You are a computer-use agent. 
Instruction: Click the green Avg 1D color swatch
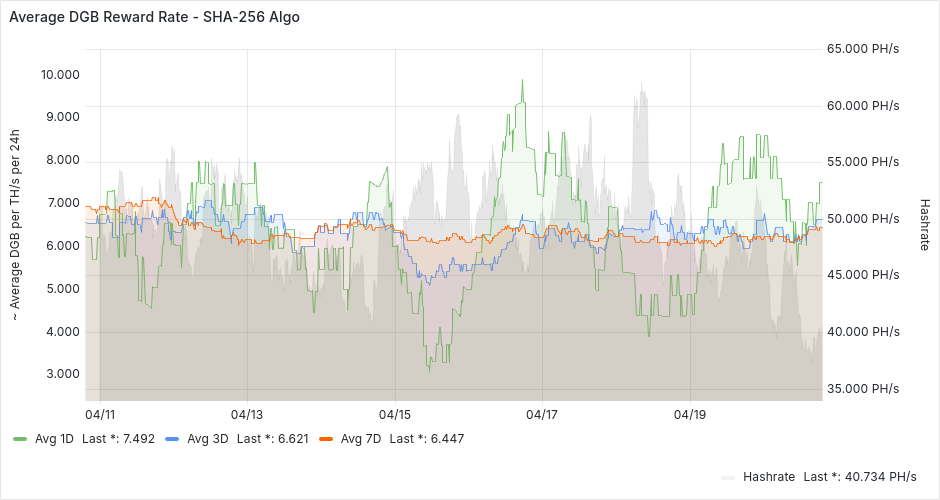tap(20, 439)
